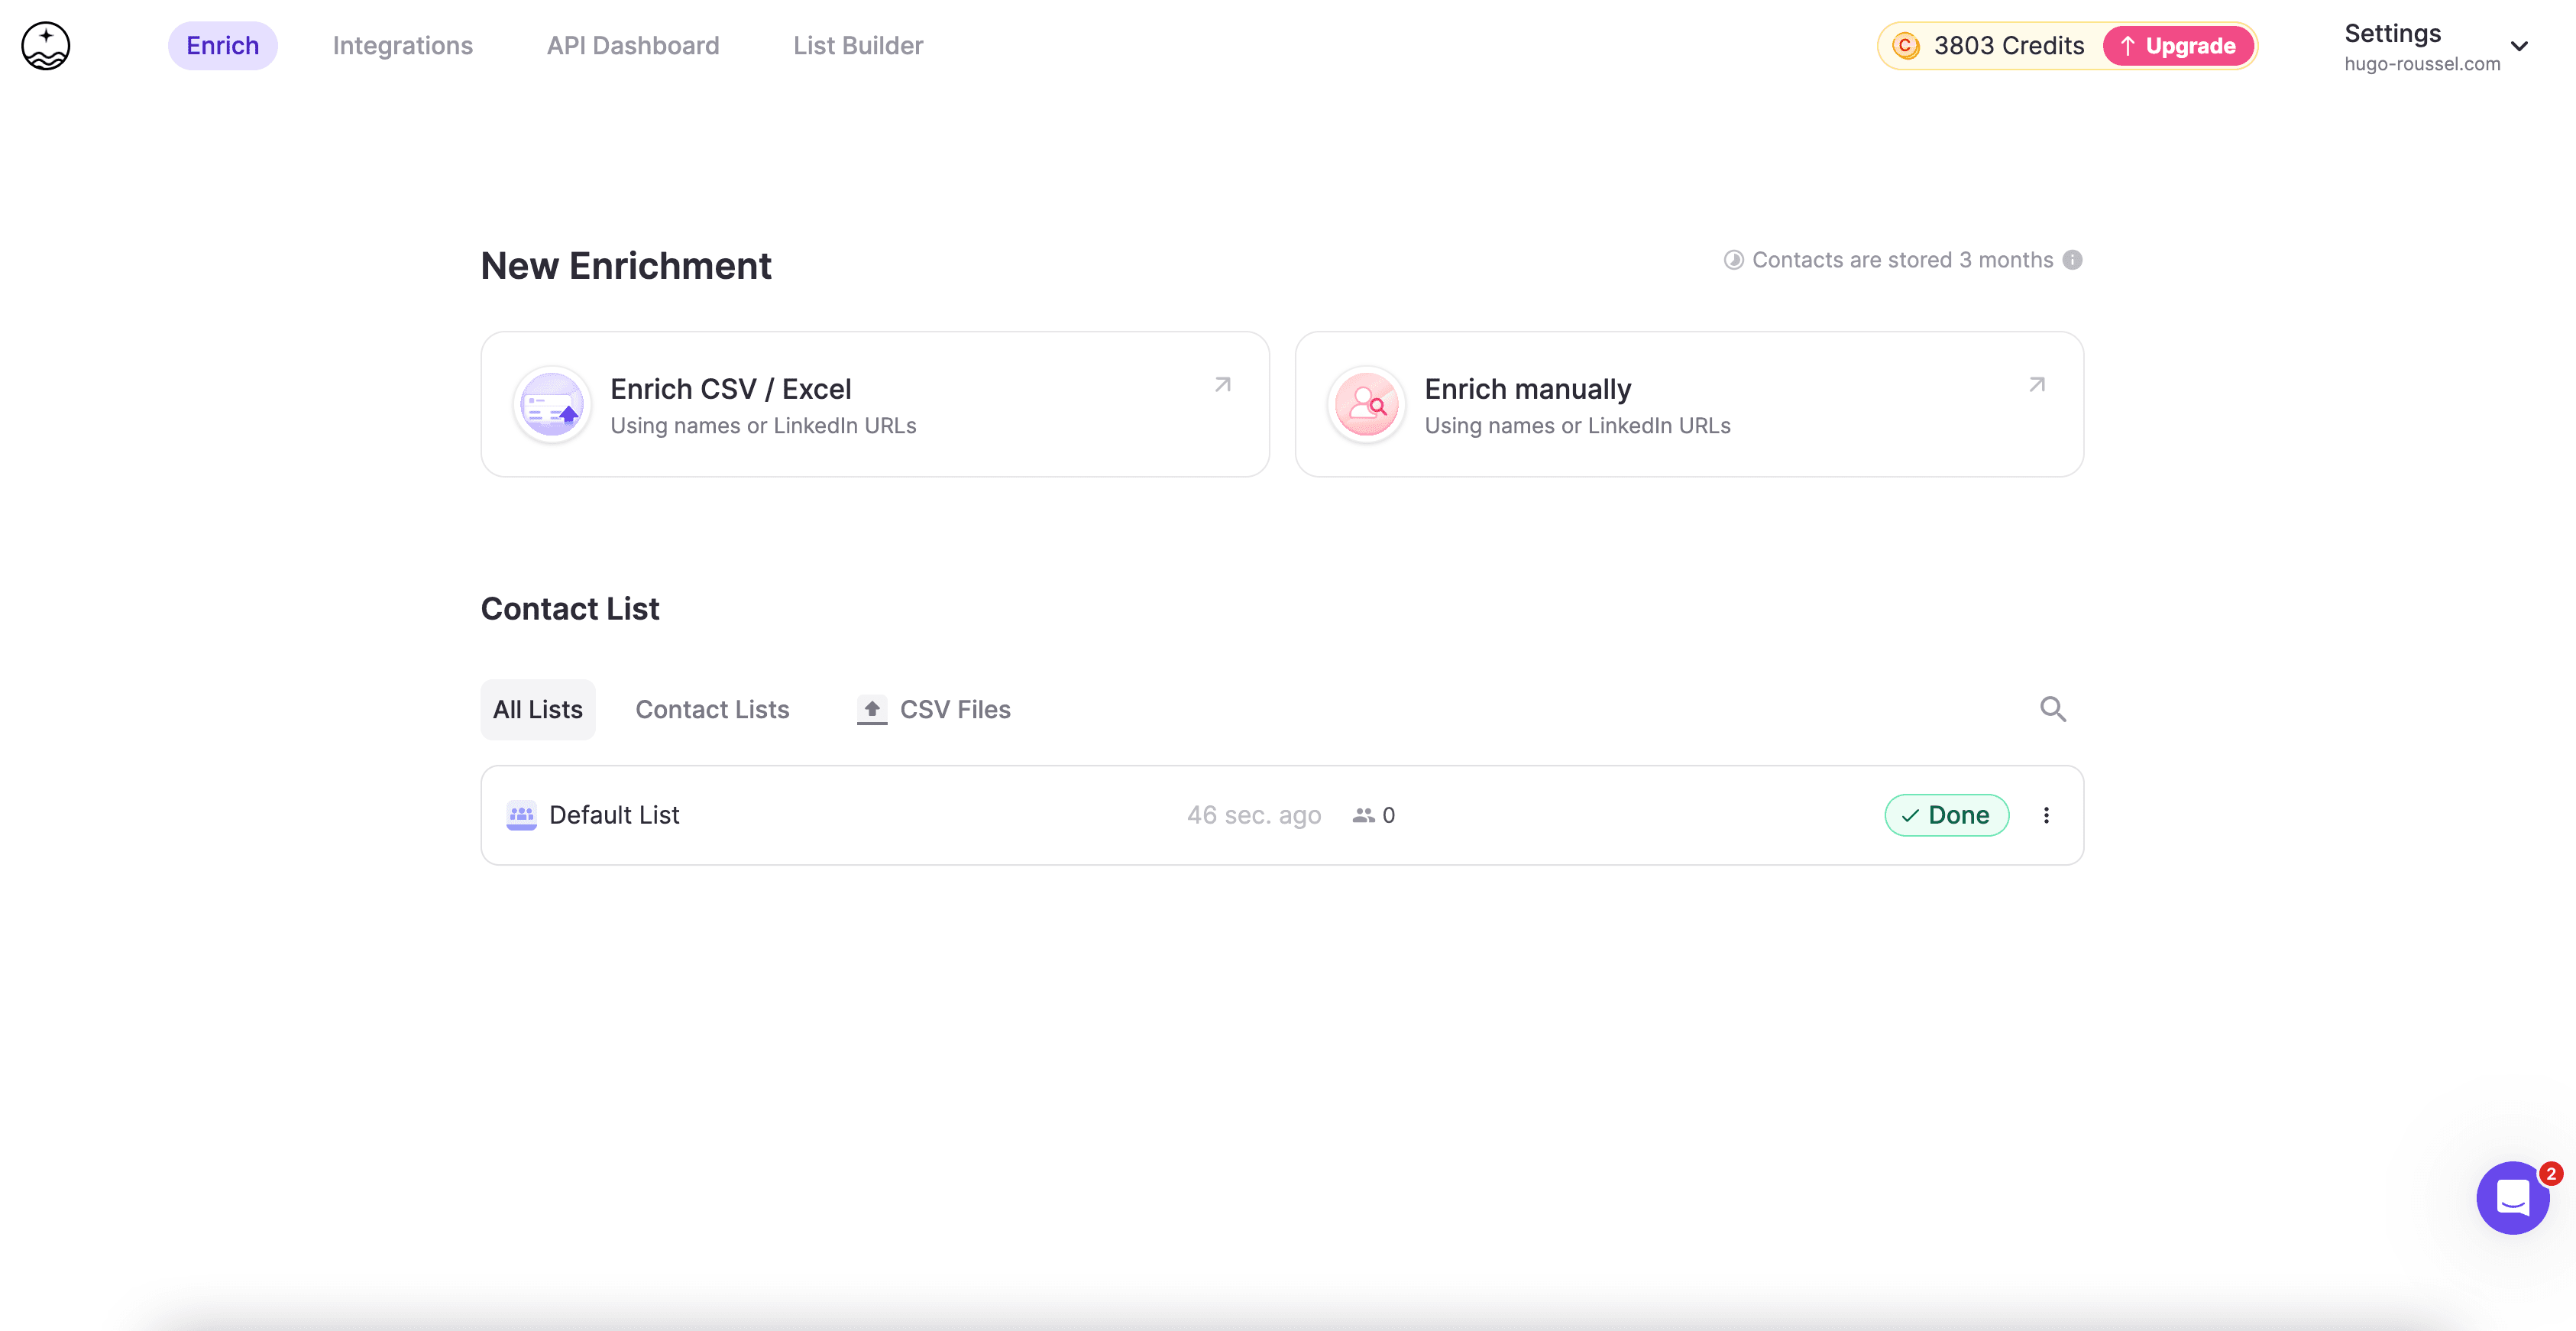Show the CSV Files tab
This screenshot has width=2576, height=1331.
pyautogui.click(x=934, y=710)
